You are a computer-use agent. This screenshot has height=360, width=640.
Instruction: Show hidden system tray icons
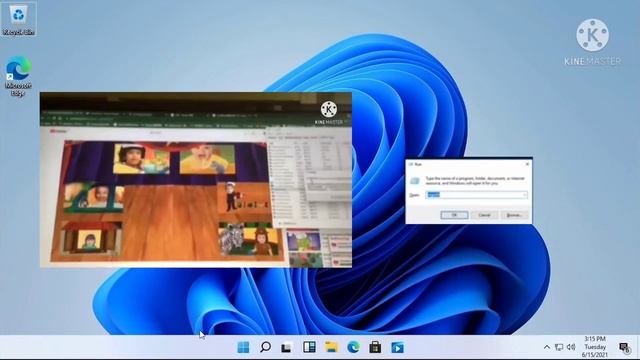tap(547, 347)
